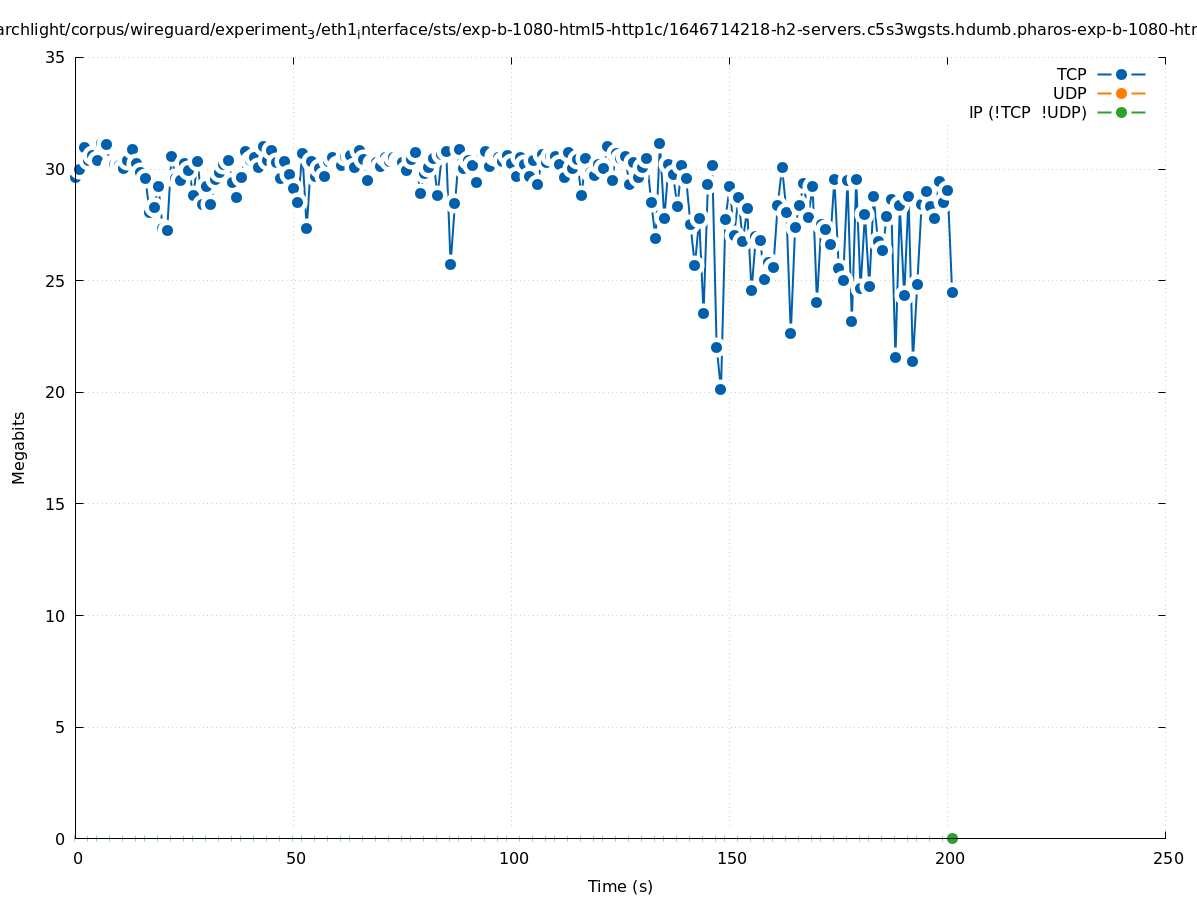Click the 50 tick label on x-axis
The height and width of the screenshot is (900, 1197).
295,858
